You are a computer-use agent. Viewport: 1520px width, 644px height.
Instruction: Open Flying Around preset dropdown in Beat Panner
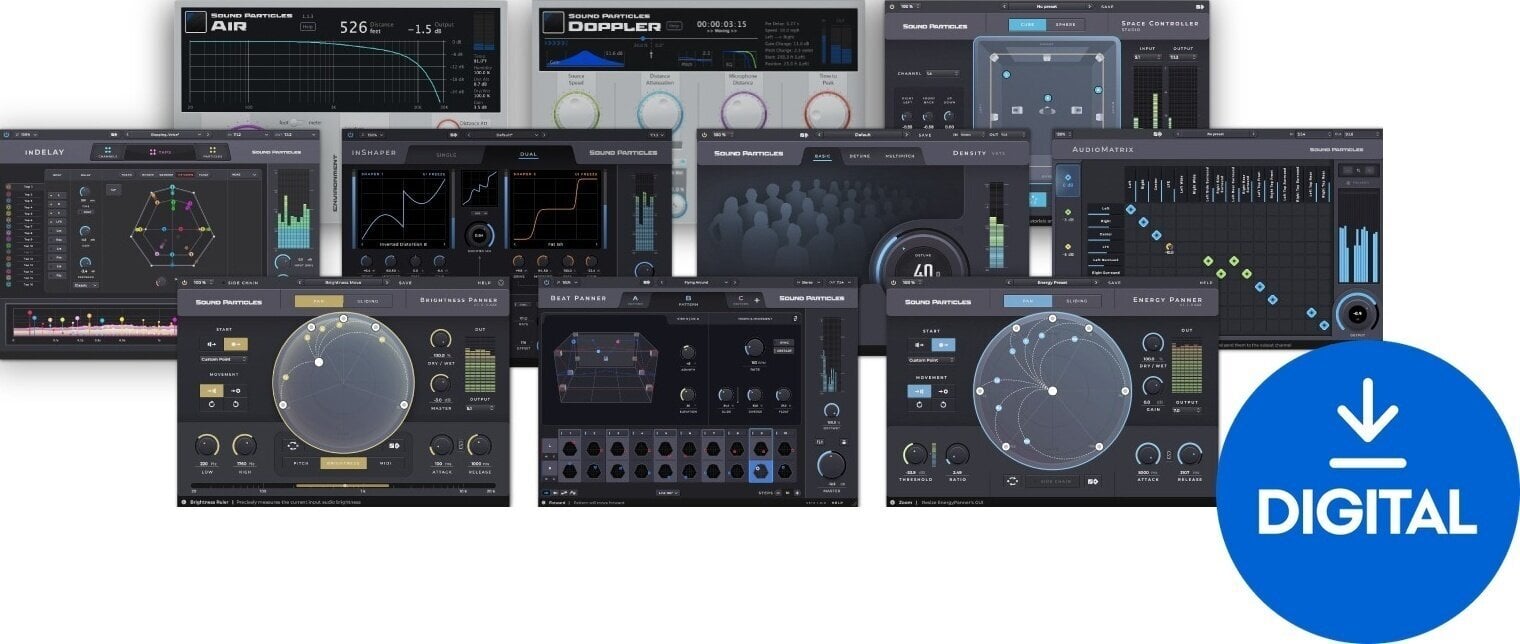pos(694,283)
